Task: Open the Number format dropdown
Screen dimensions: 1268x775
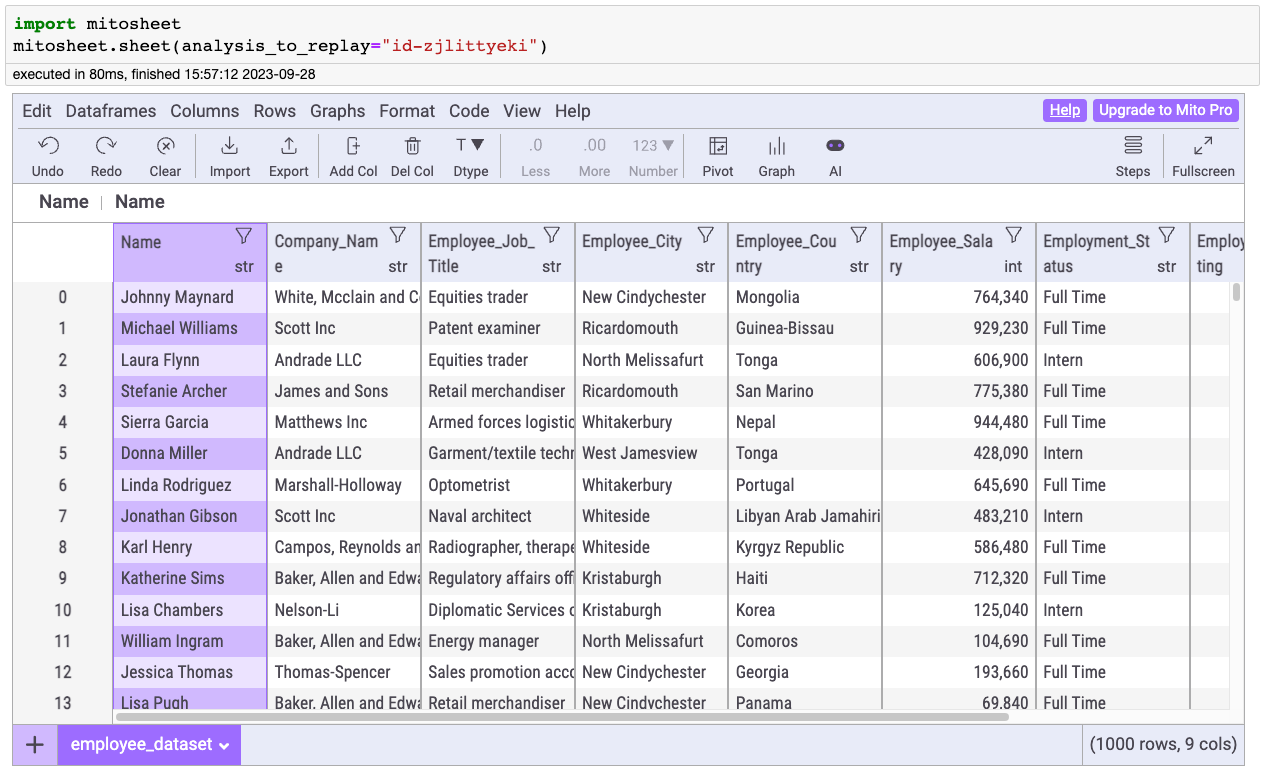Action: pos(652,144)
